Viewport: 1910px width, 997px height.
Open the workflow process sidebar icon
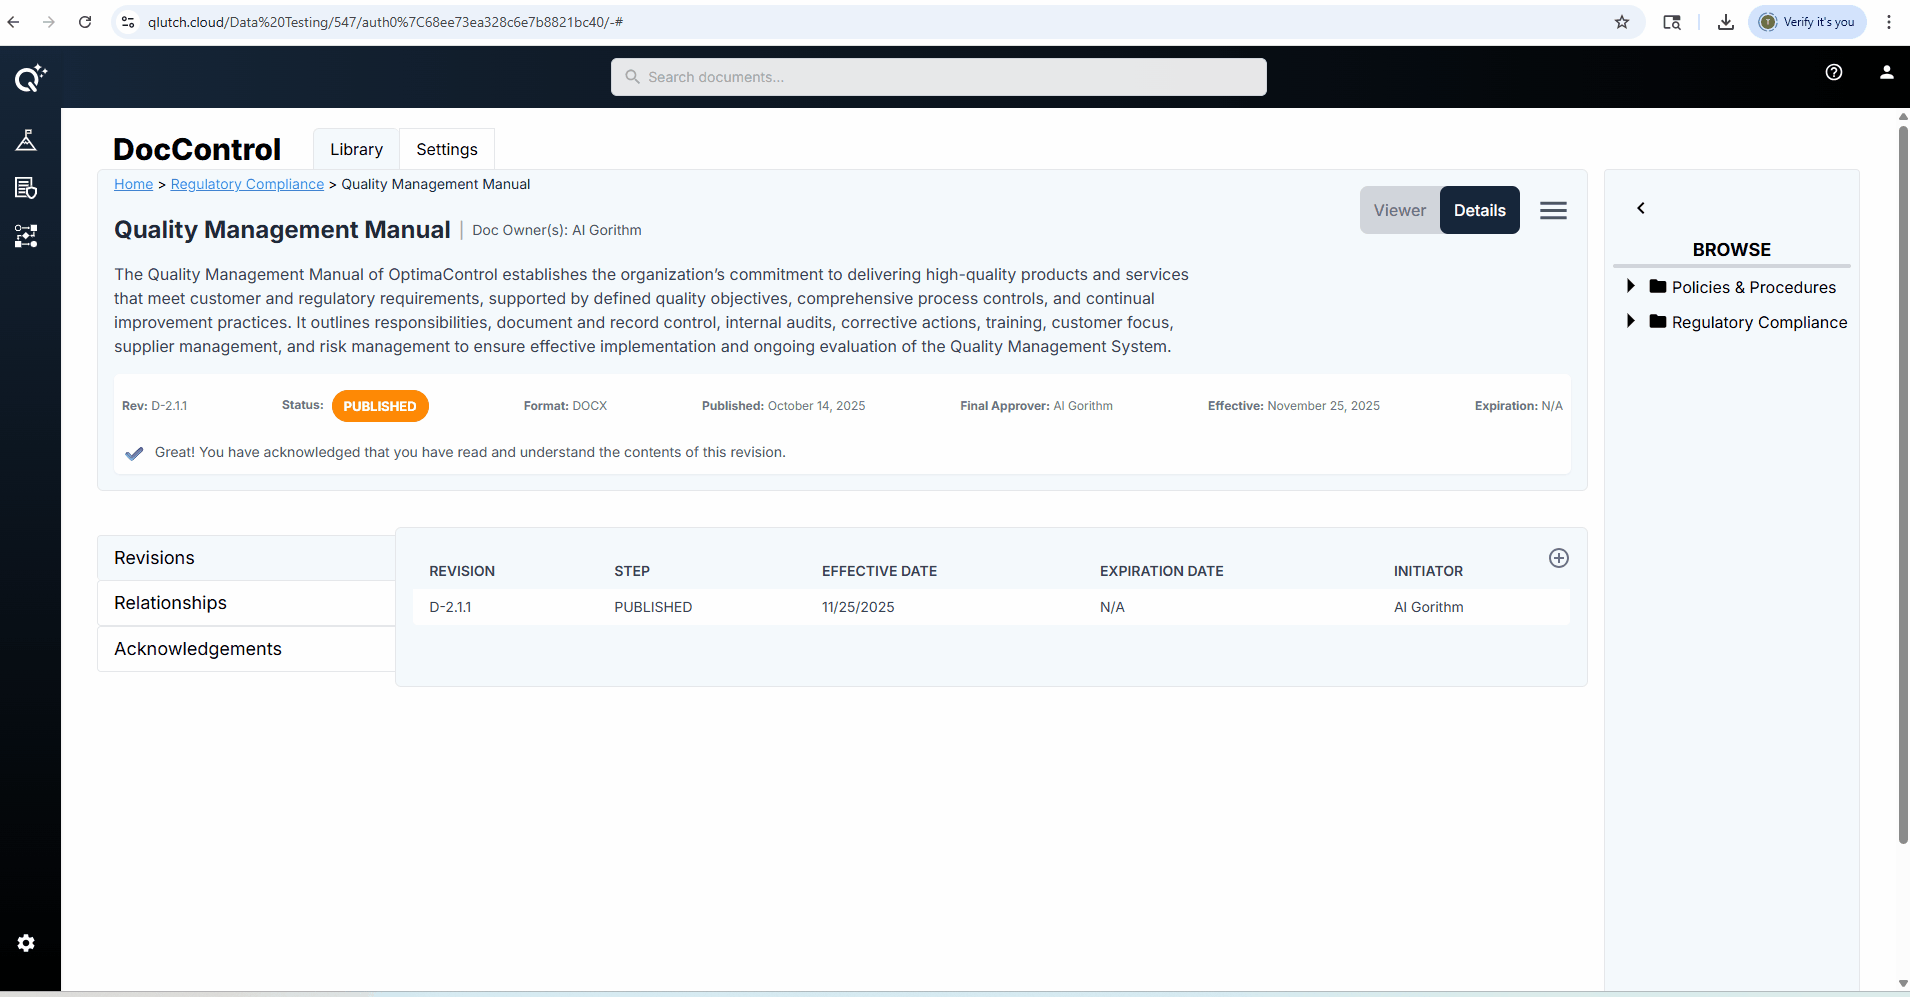click(x=26, y=236)
